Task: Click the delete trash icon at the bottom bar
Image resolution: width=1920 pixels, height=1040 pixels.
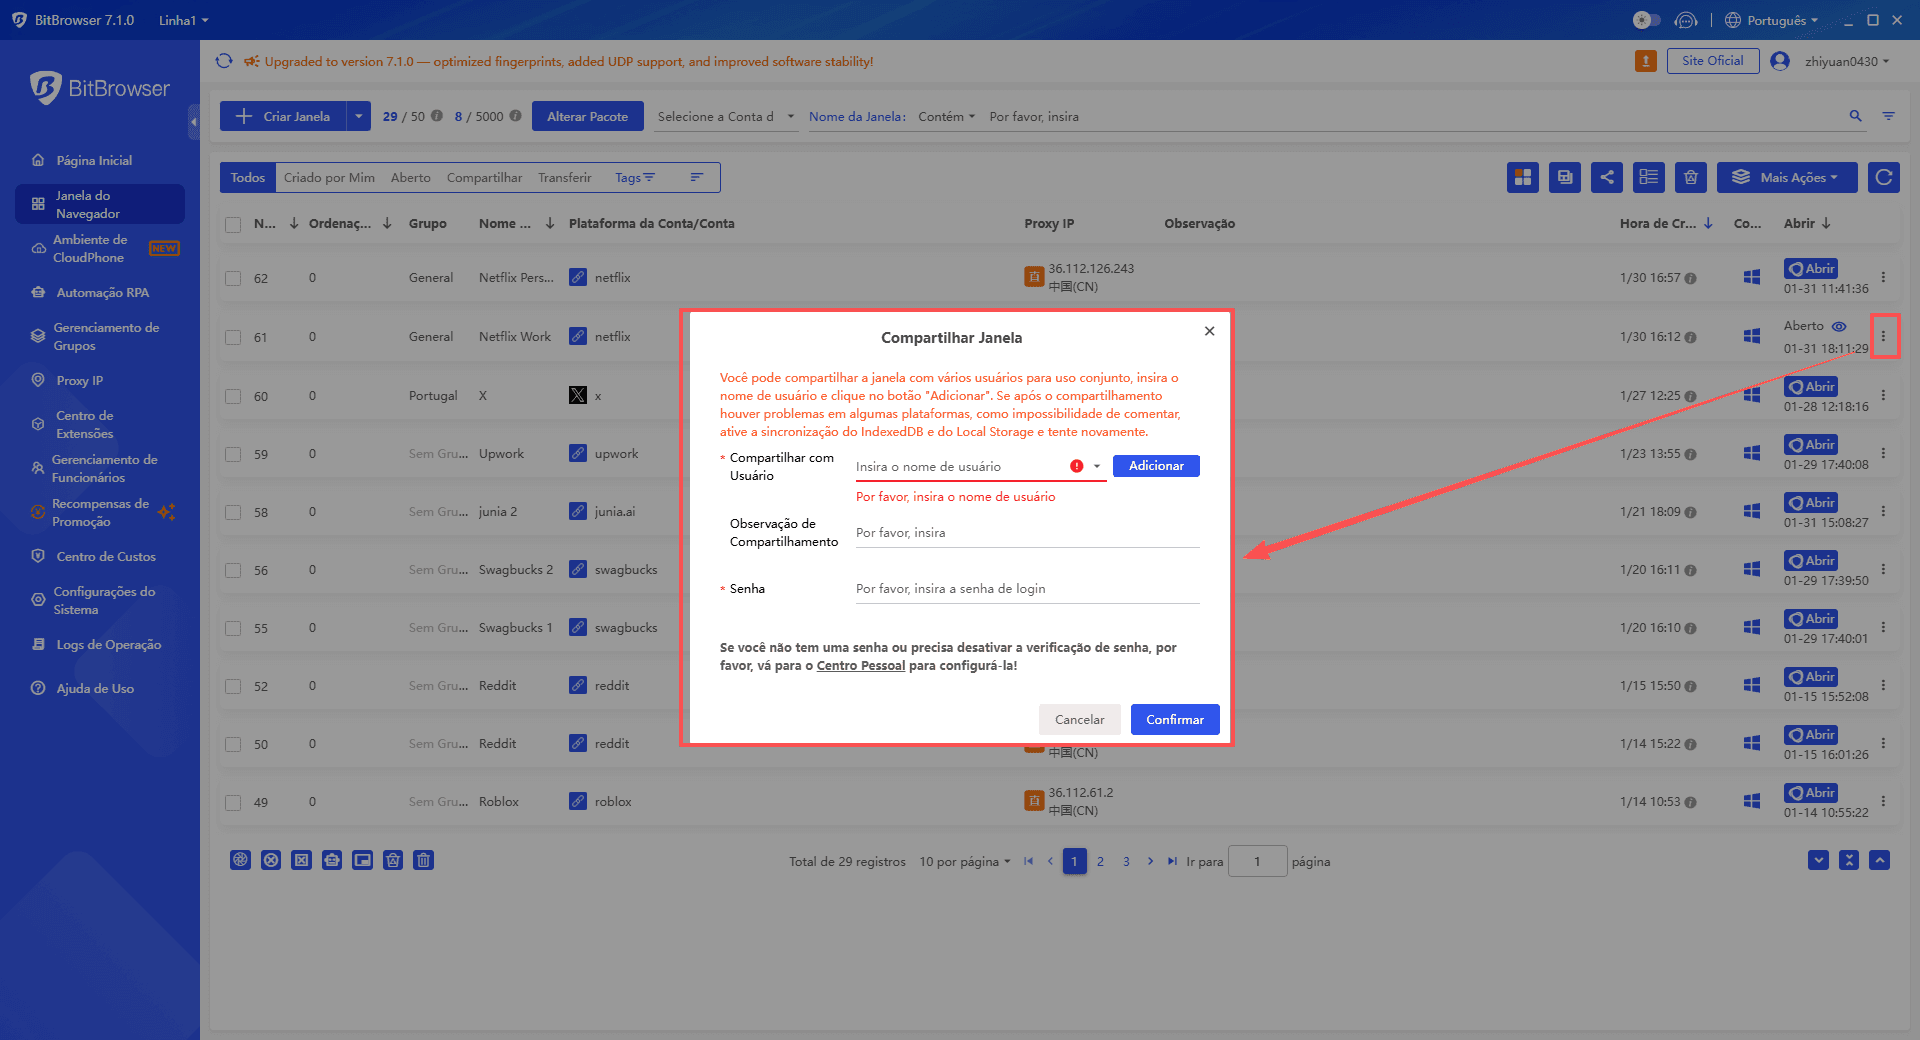Action: [423, 860]
